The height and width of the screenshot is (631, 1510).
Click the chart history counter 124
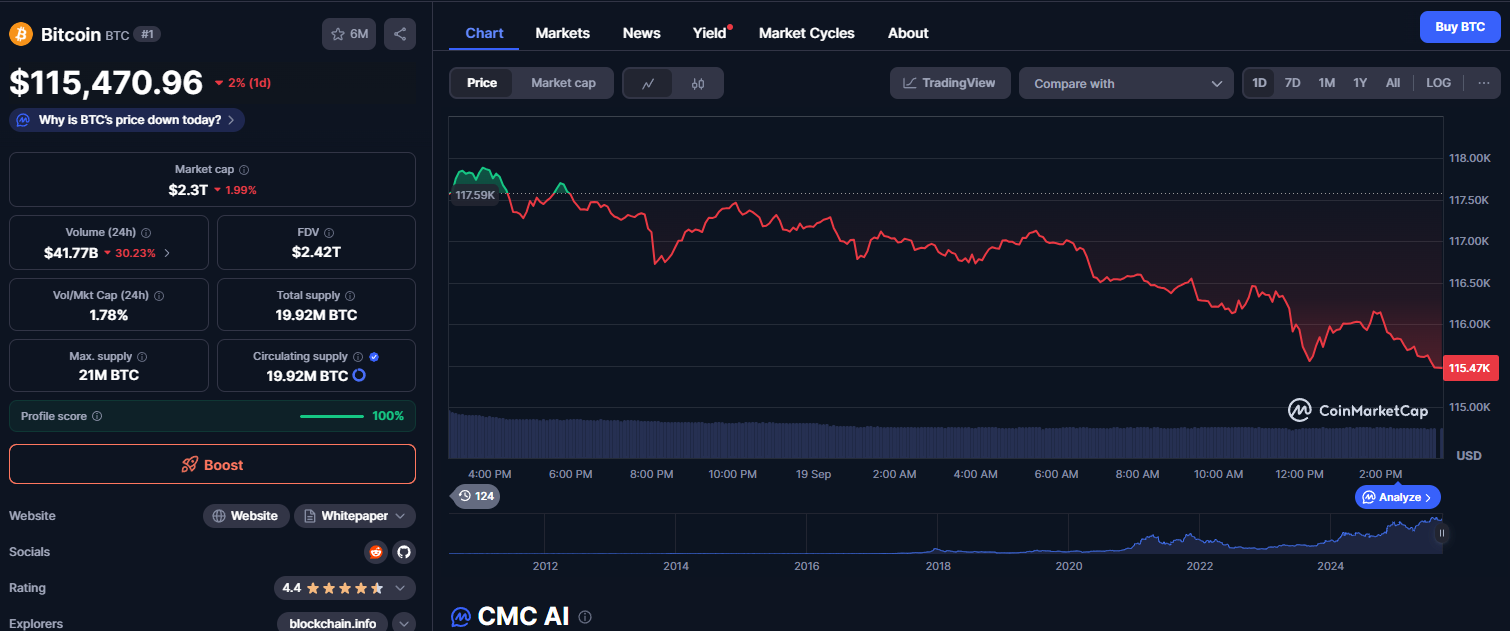(x=476, y=495)
